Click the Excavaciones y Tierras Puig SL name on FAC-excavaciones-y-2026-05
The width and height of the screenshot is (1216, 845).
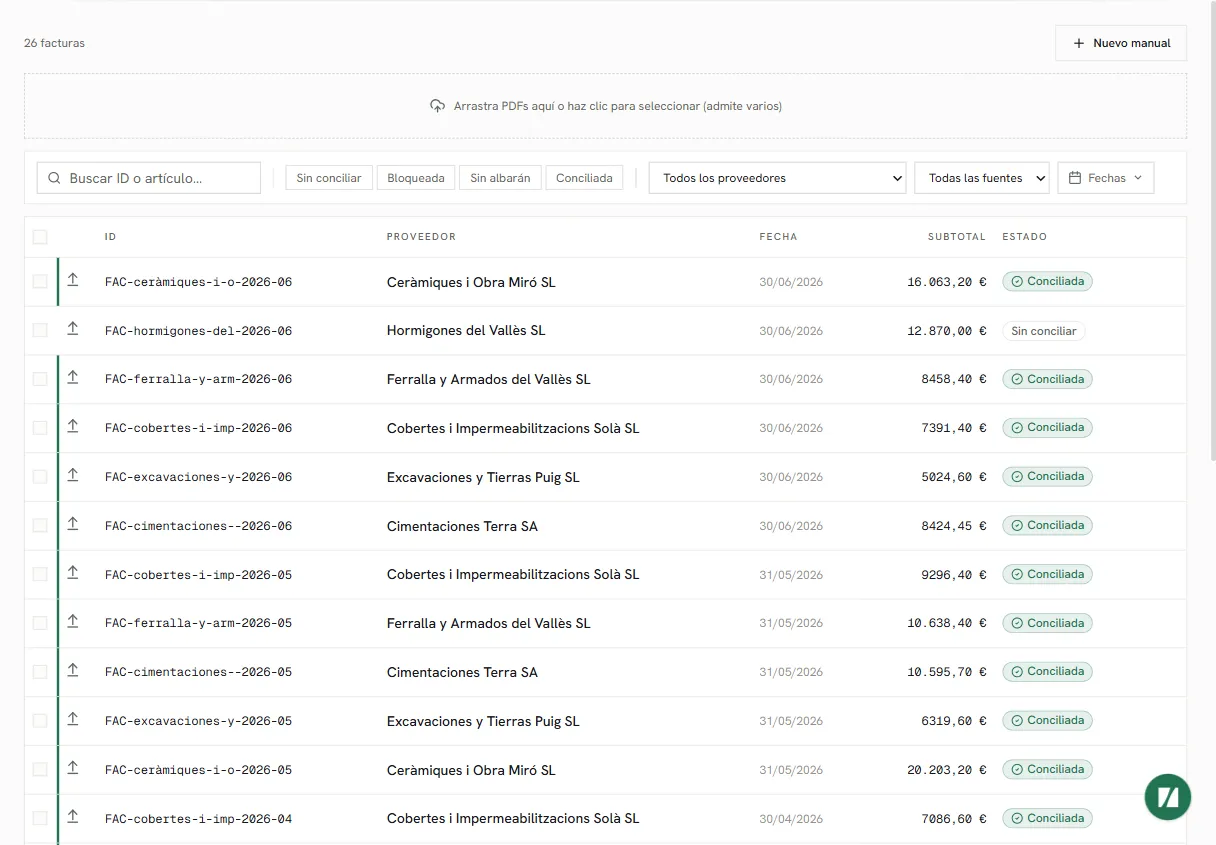(x=483, y=721)
